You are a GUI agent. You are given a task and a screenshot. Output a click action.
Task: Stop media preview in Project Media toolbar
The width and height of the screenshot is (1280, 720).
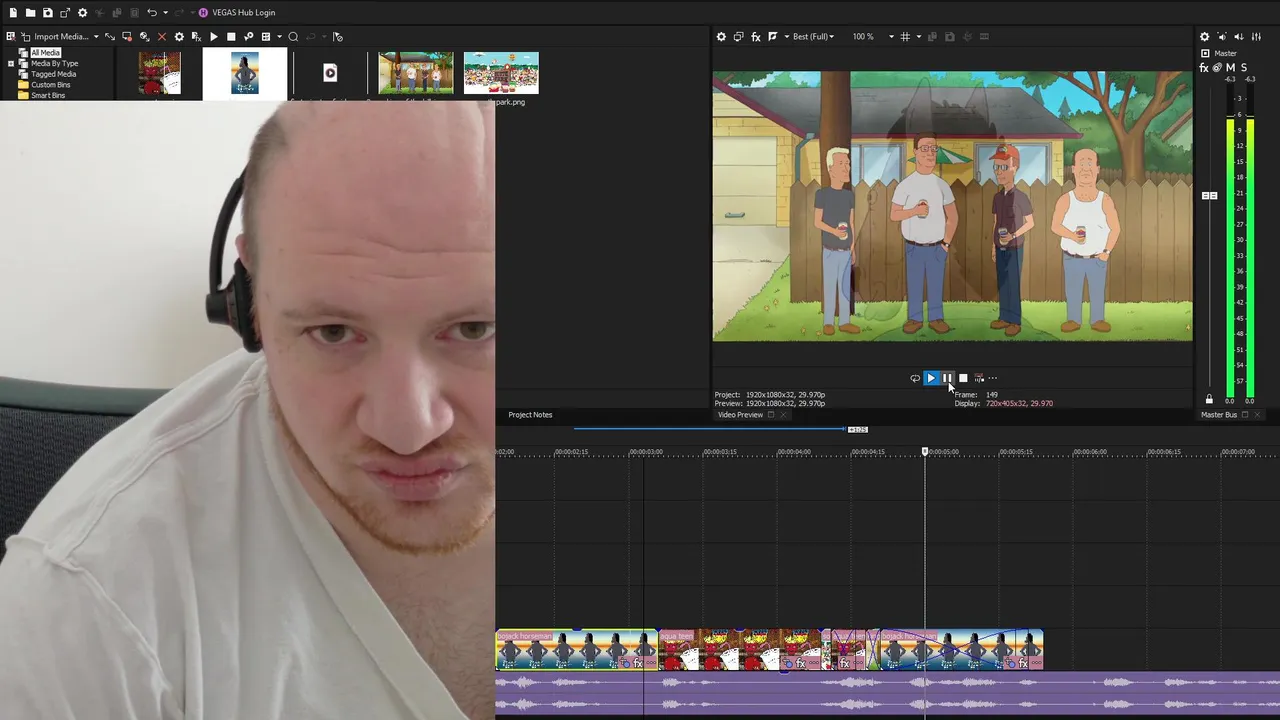[231, 37]
